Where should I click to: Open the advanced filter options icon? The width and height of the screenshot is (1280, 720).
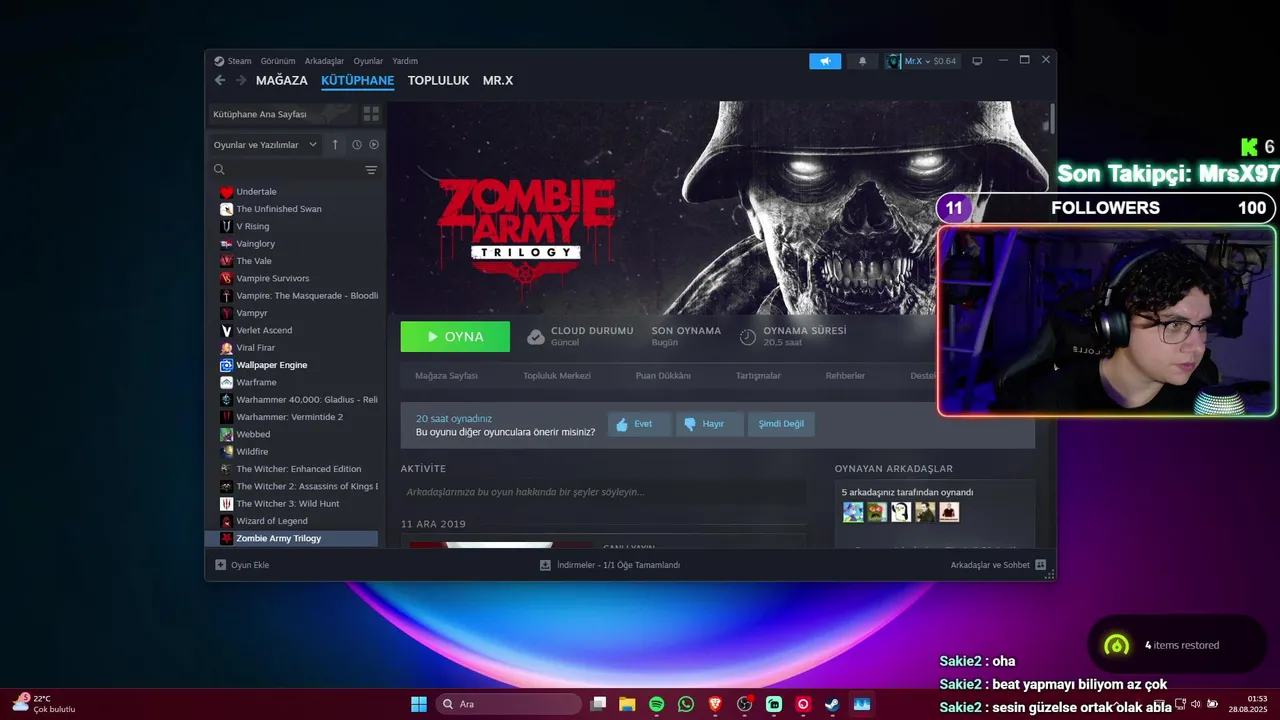[371, 170]
